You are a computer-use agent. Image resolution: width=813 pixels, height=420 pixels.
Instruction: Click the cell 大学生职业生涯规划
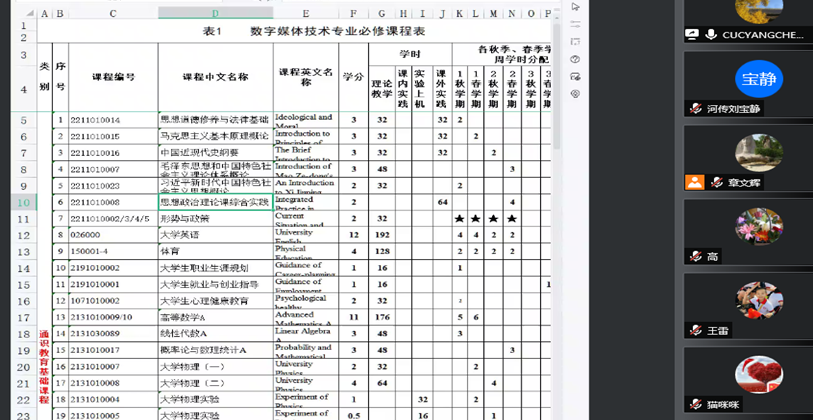point(215,268)
